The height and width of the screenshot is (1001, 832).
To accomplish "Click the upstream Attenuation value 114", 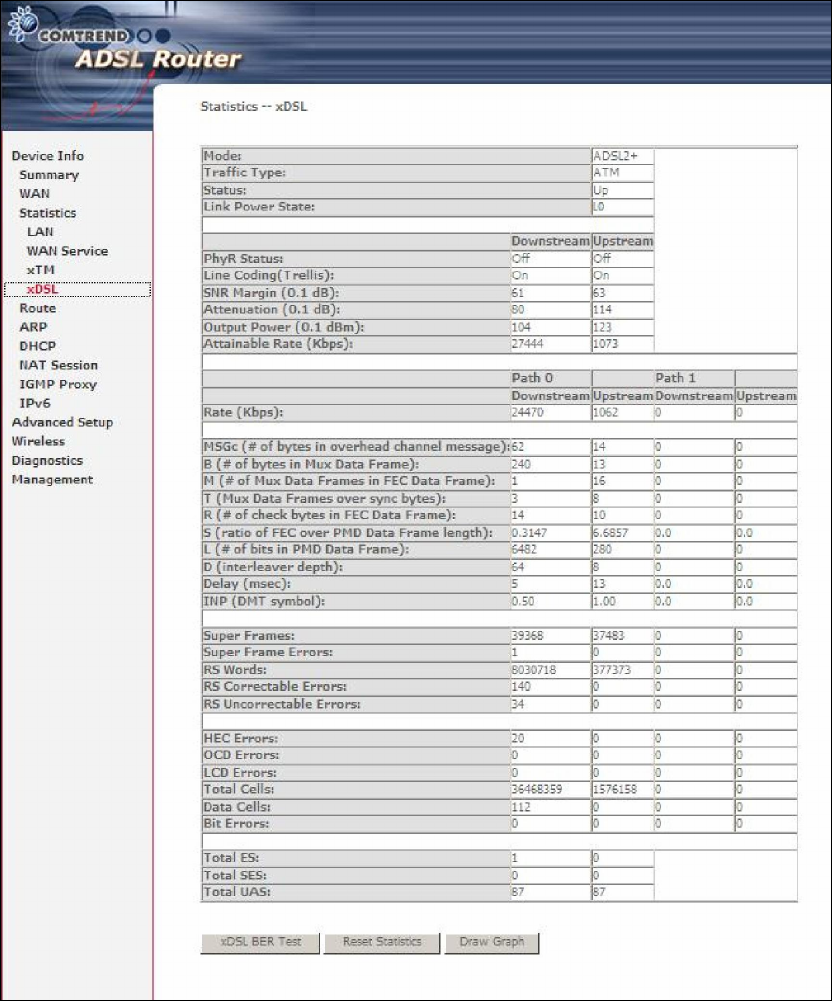I will click(x=603, y=310).
